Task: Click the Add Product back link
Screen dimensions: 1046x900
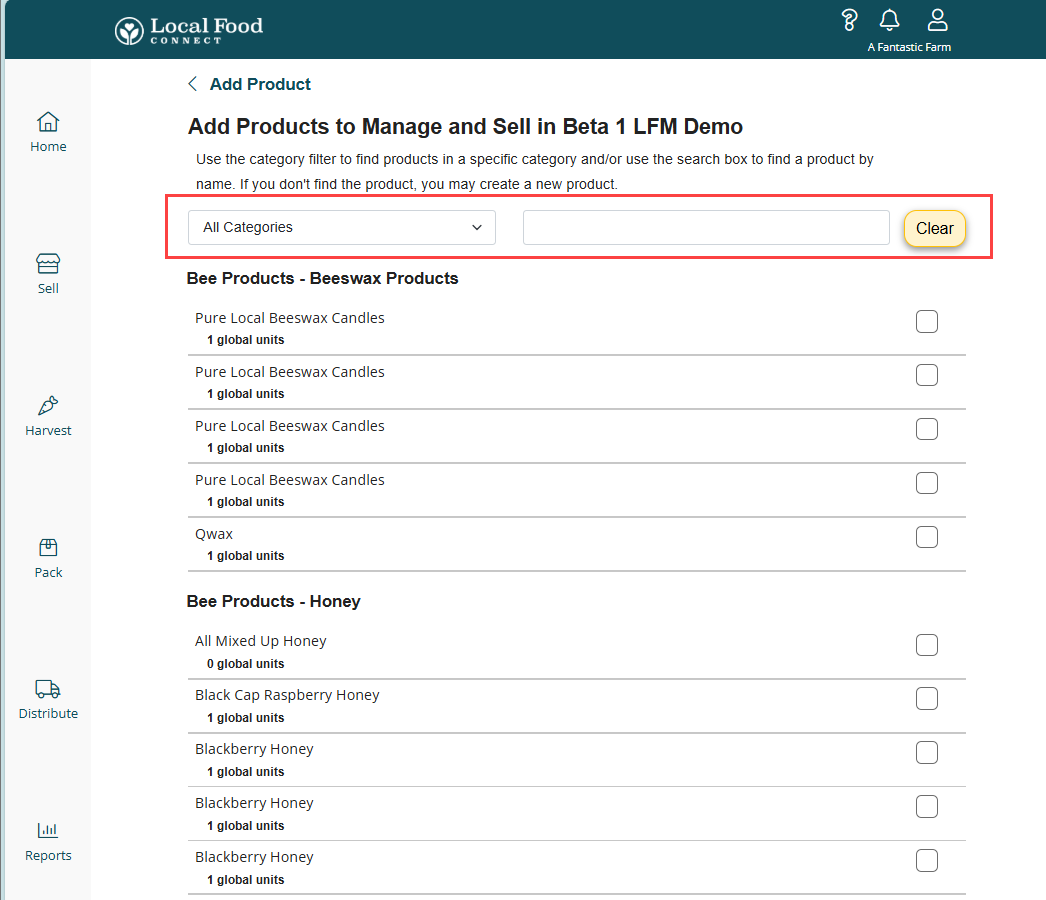Action: tap(260, 84)
